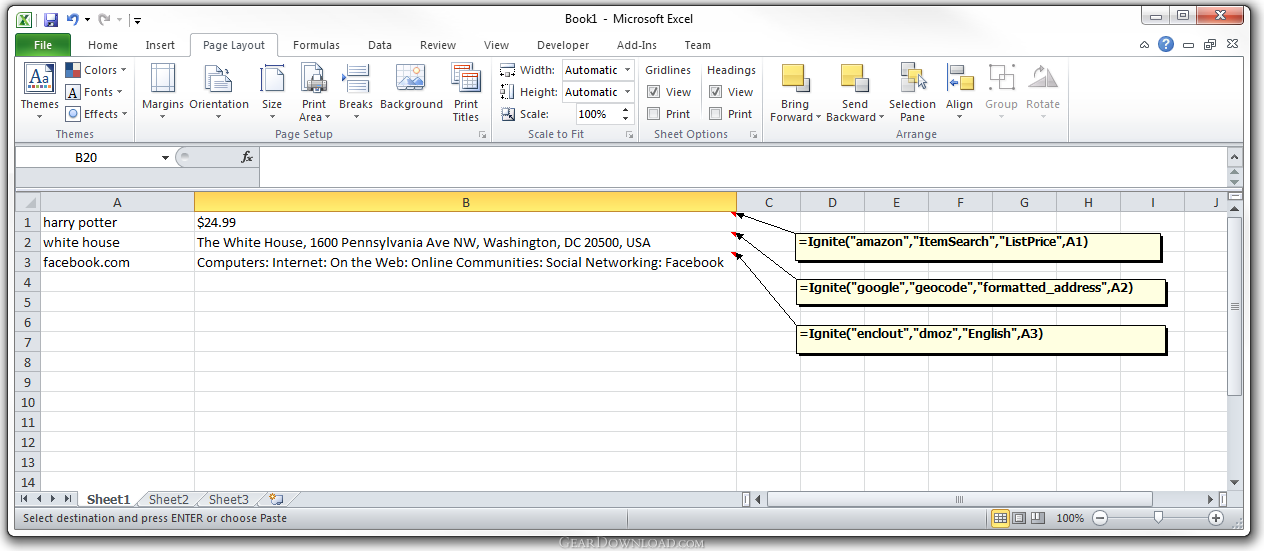Click cell containing facebook.com
The width and height of the screenshot is (1264, 551).
coord(116,262)
